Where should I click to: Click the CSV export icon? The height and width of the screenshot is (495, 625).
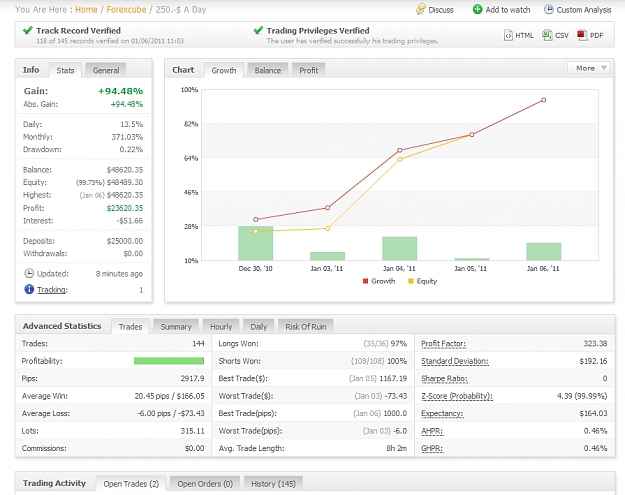pyautogui.click(x=546, y=35)
